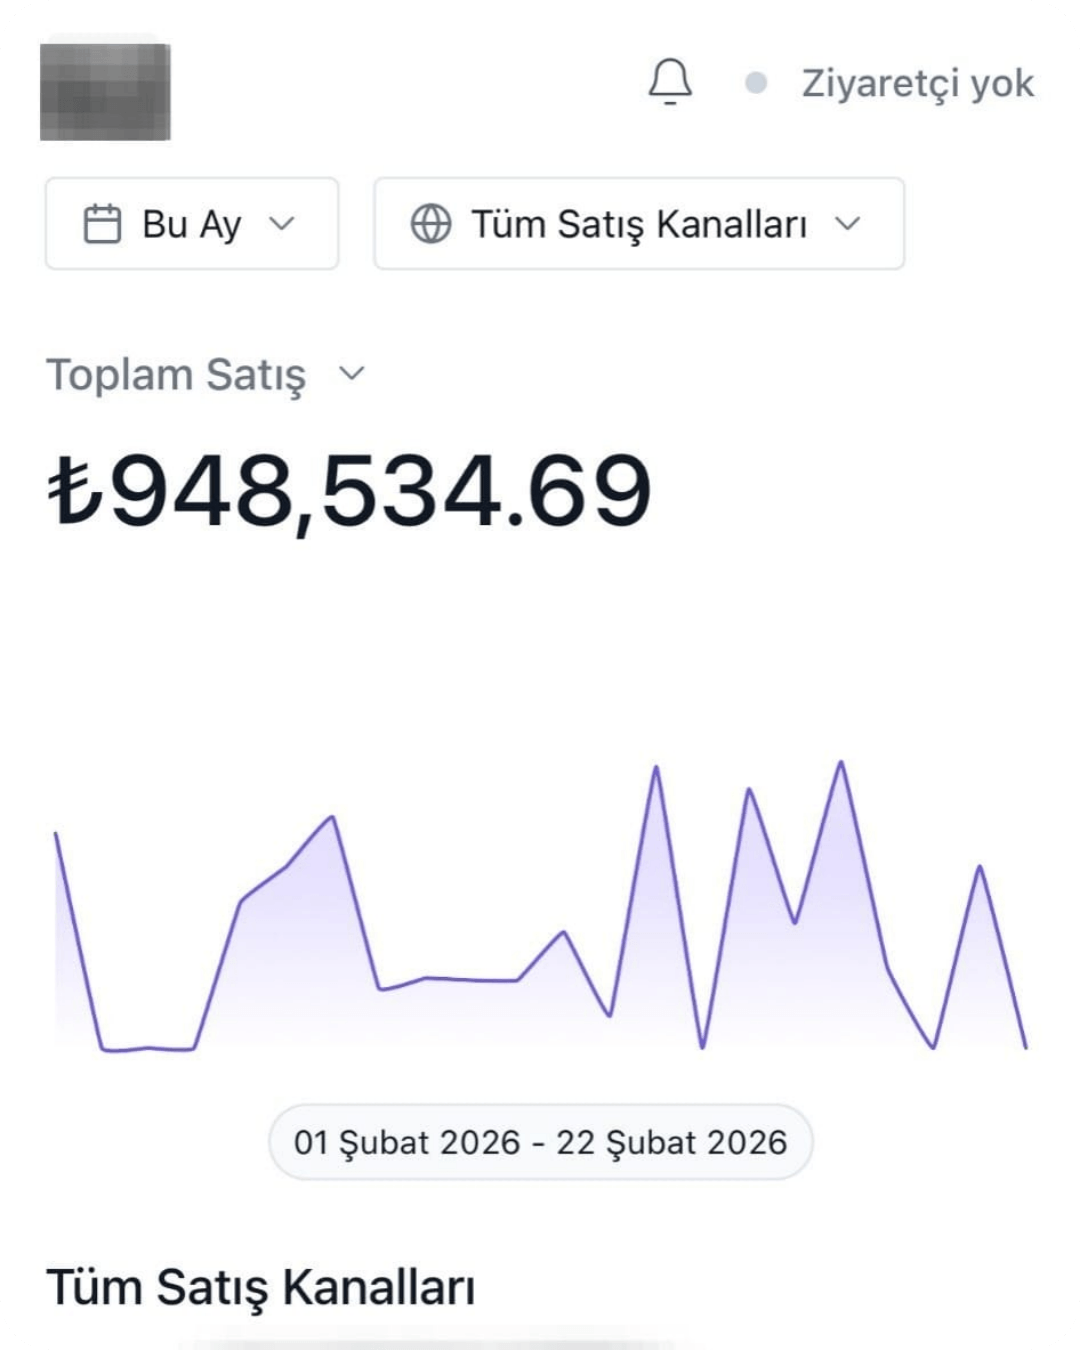Click Tüm Satış Kanalları filter text
Screen dimensions: 1080x1350
click(x=639, y=224)
